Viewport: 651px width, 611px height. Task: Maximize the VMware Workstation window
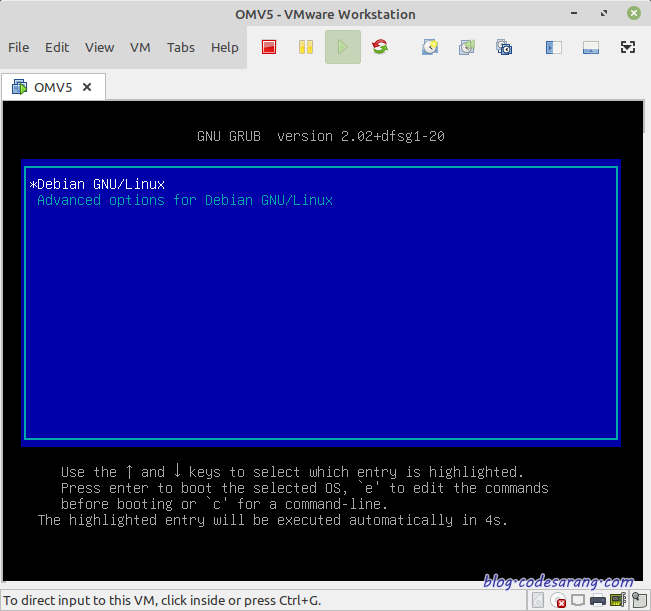(604, 13)
